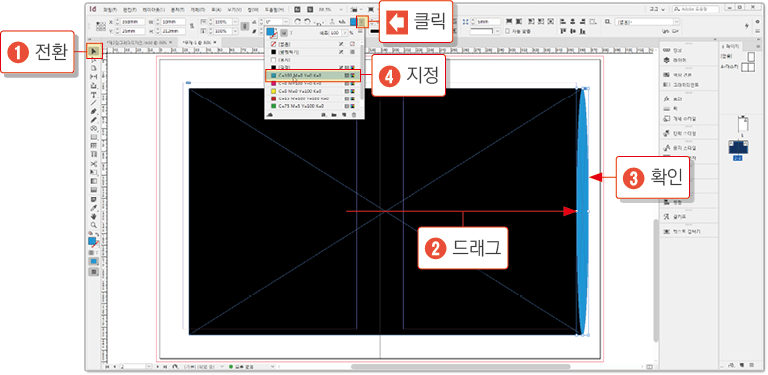Select the Eyedropper tool
The image size is (768, 375).
(94, 208)
